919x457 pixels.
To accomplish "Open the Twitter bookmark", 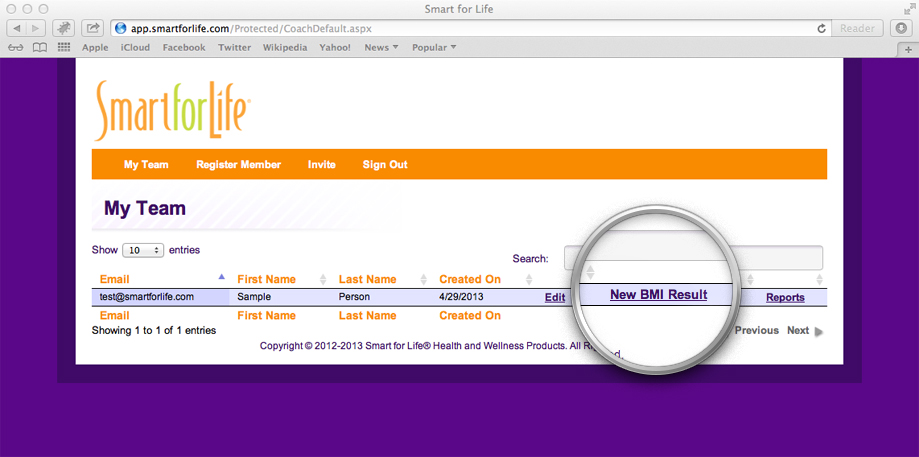I will tap(234, 47).
